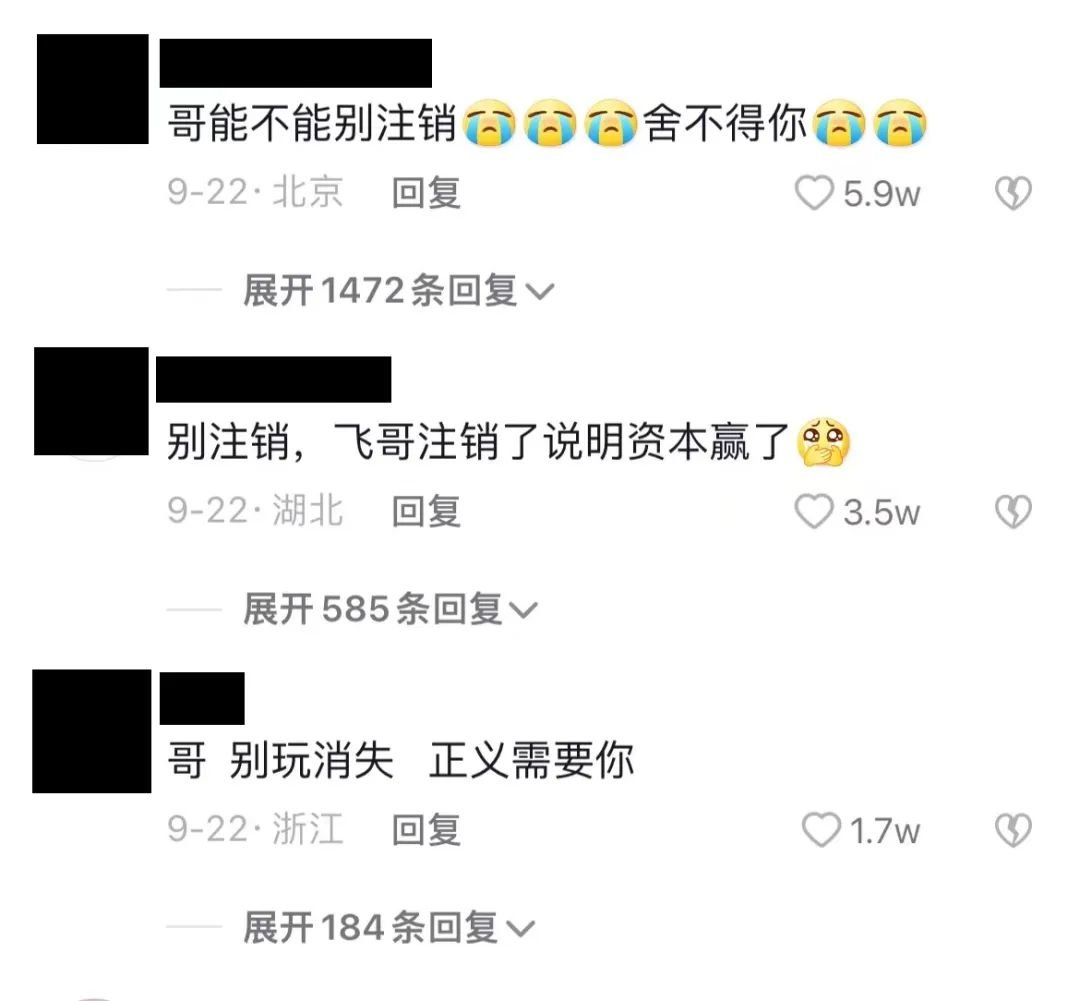
Task: Open the second commenter's avatar
Action: [x=91, y=401]
